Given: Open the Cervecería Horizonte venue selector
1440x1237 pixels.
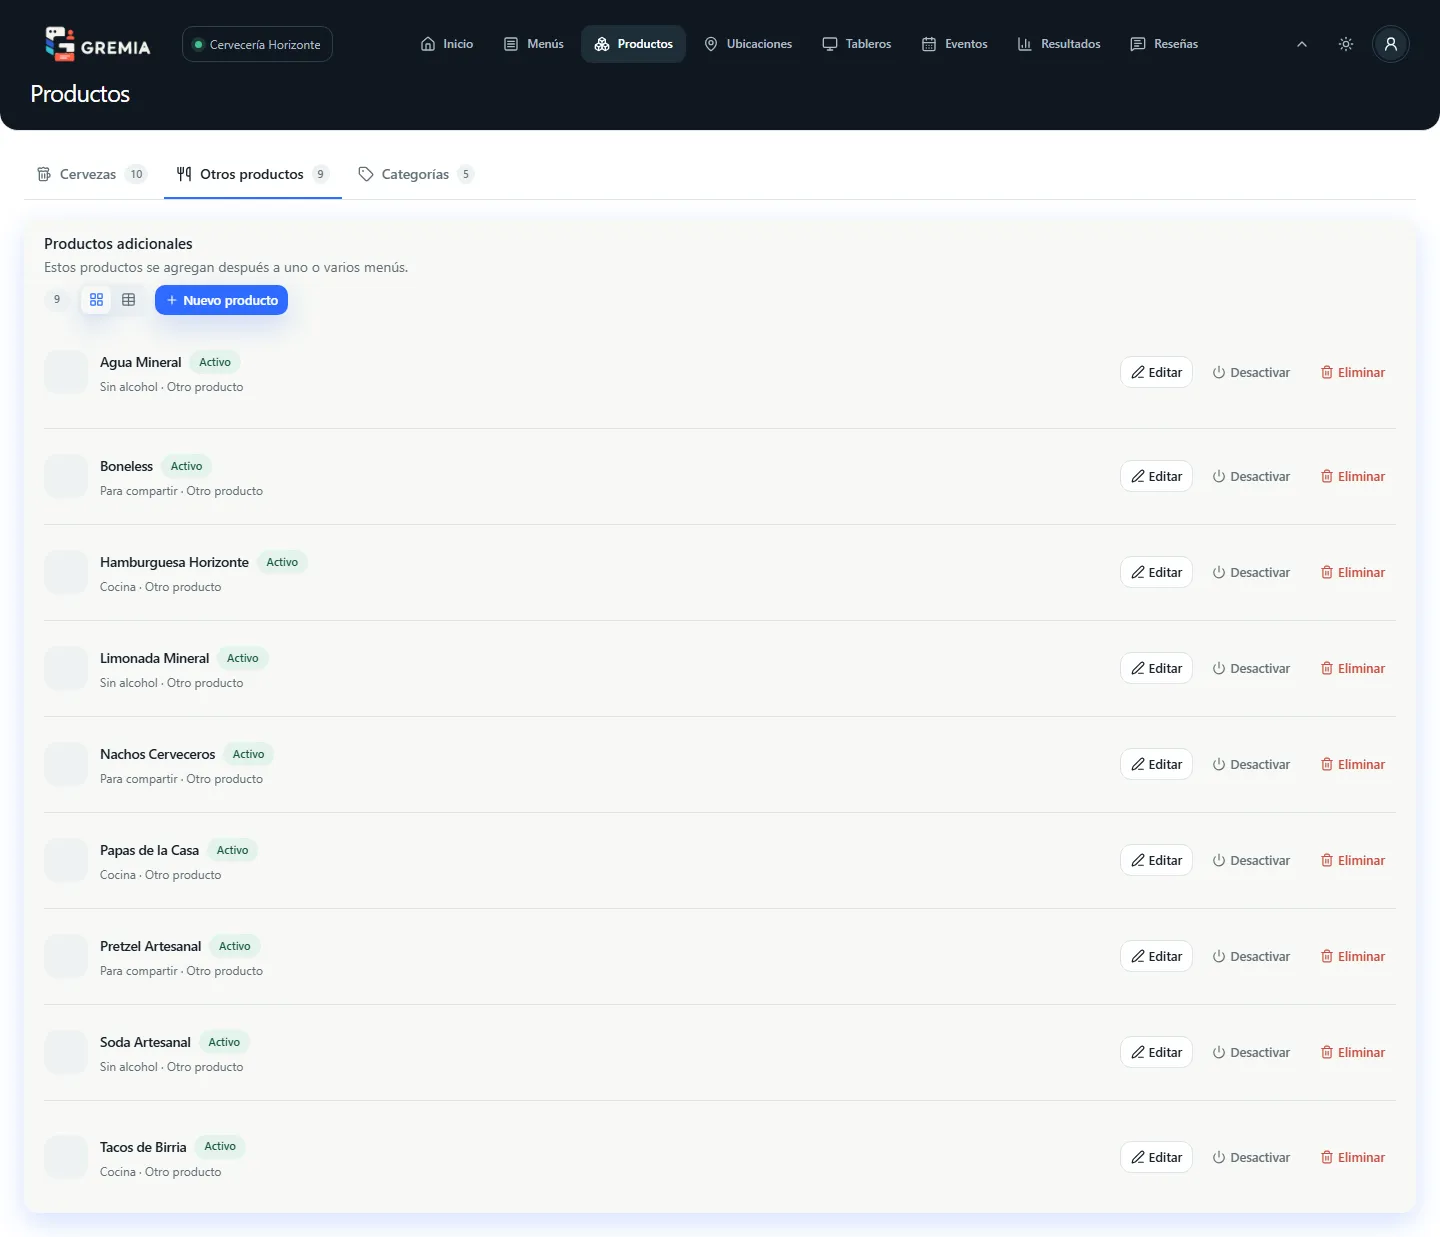Looking at the screenshot, I should click(x=257, y=44).
